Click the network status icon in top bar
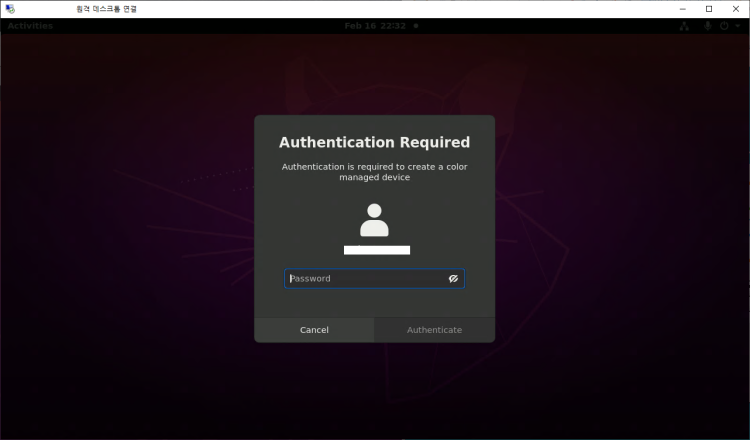The width and height of the screenshot is (750, 440). click(x=684, y=25)
